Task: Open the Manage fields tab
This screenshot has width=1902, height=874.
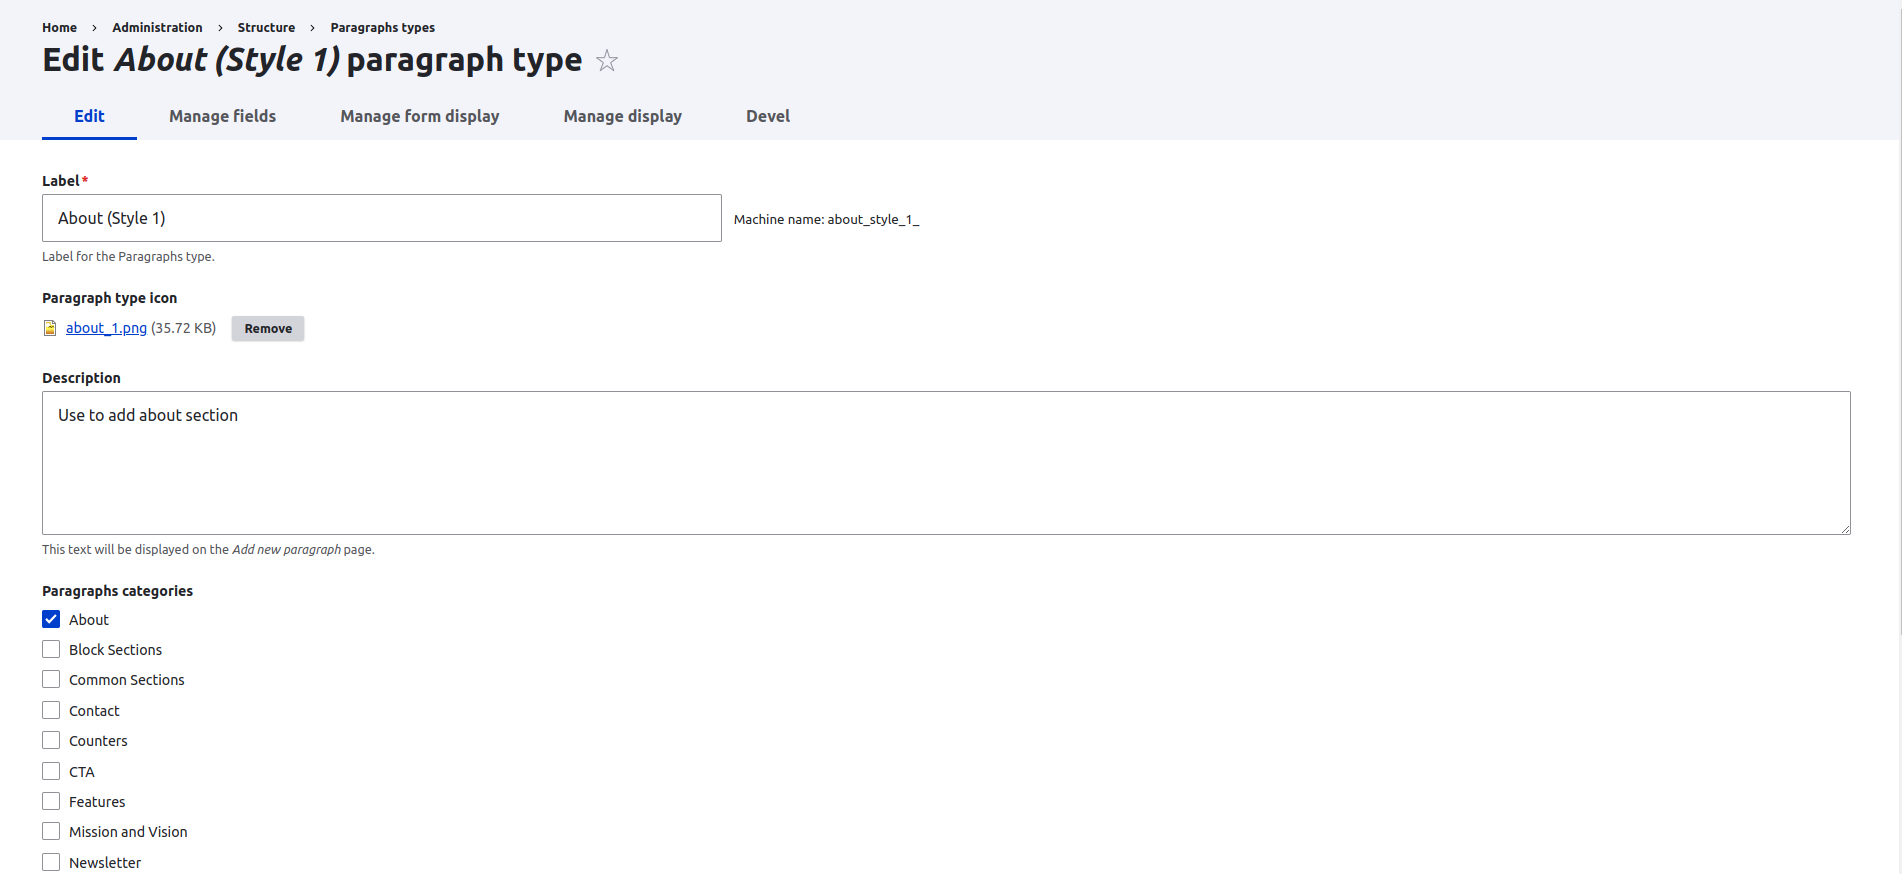Action: pos(222,116)
